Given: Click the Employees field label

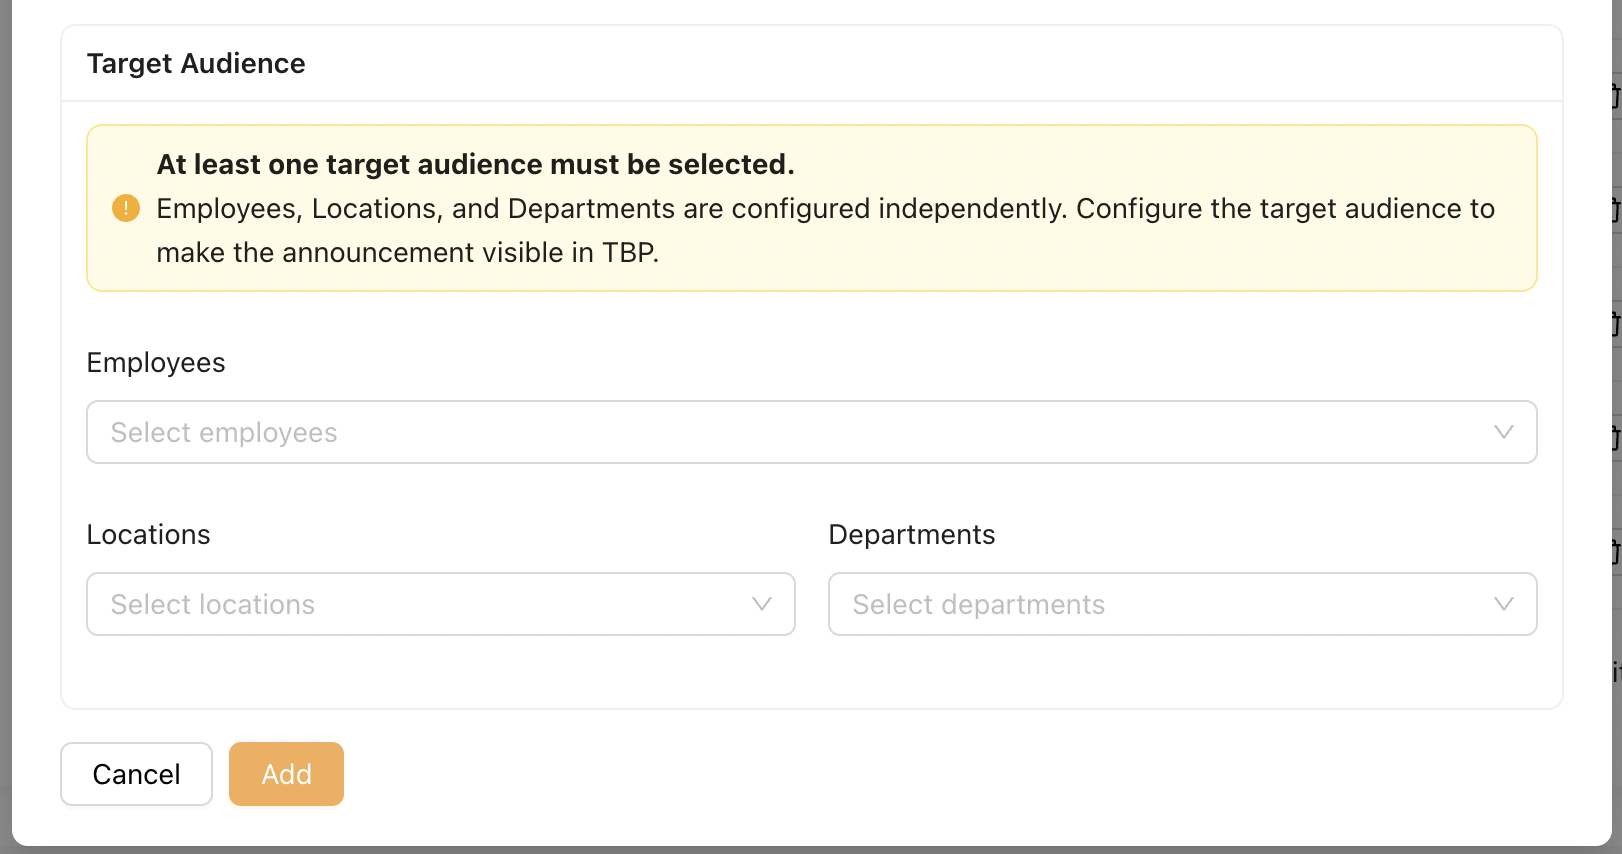Looking at the screenshot, I should pyautogui.click(x=156, y=363).
